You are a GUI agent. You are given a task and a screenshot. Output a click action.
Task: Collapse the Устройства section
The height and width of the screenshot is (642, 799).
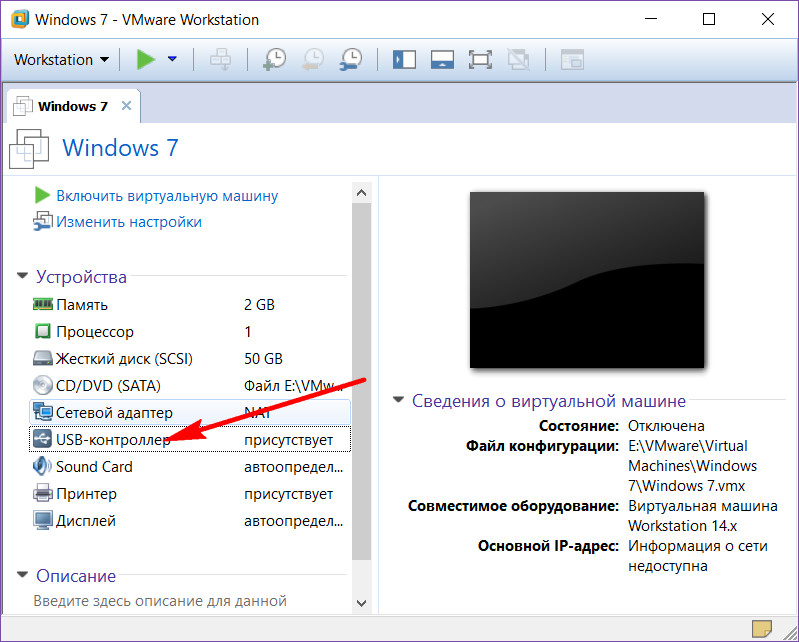click(22, 276)
